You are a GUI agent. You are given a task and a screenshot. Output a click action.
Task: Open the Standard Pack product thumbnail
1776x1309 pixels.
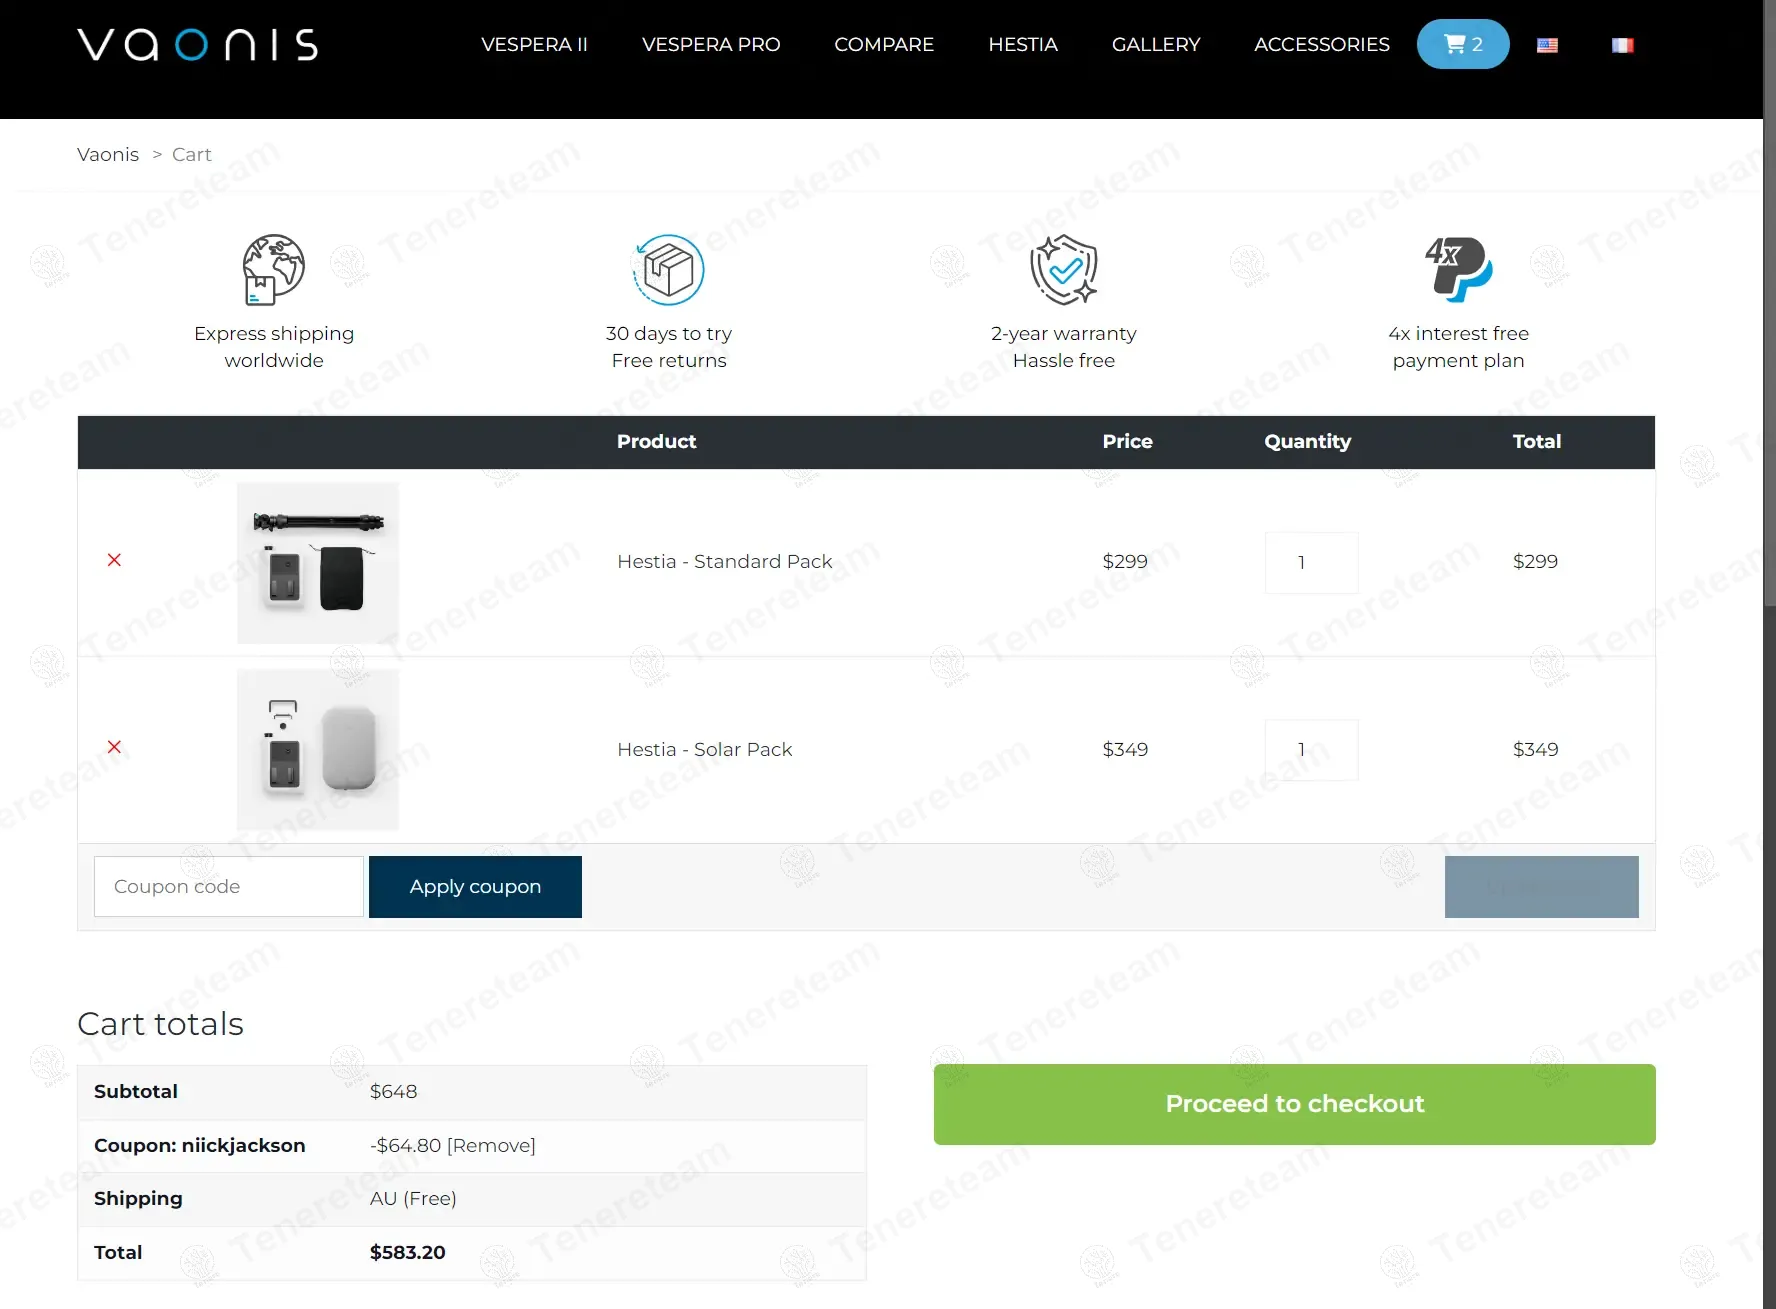pos(318,562)
